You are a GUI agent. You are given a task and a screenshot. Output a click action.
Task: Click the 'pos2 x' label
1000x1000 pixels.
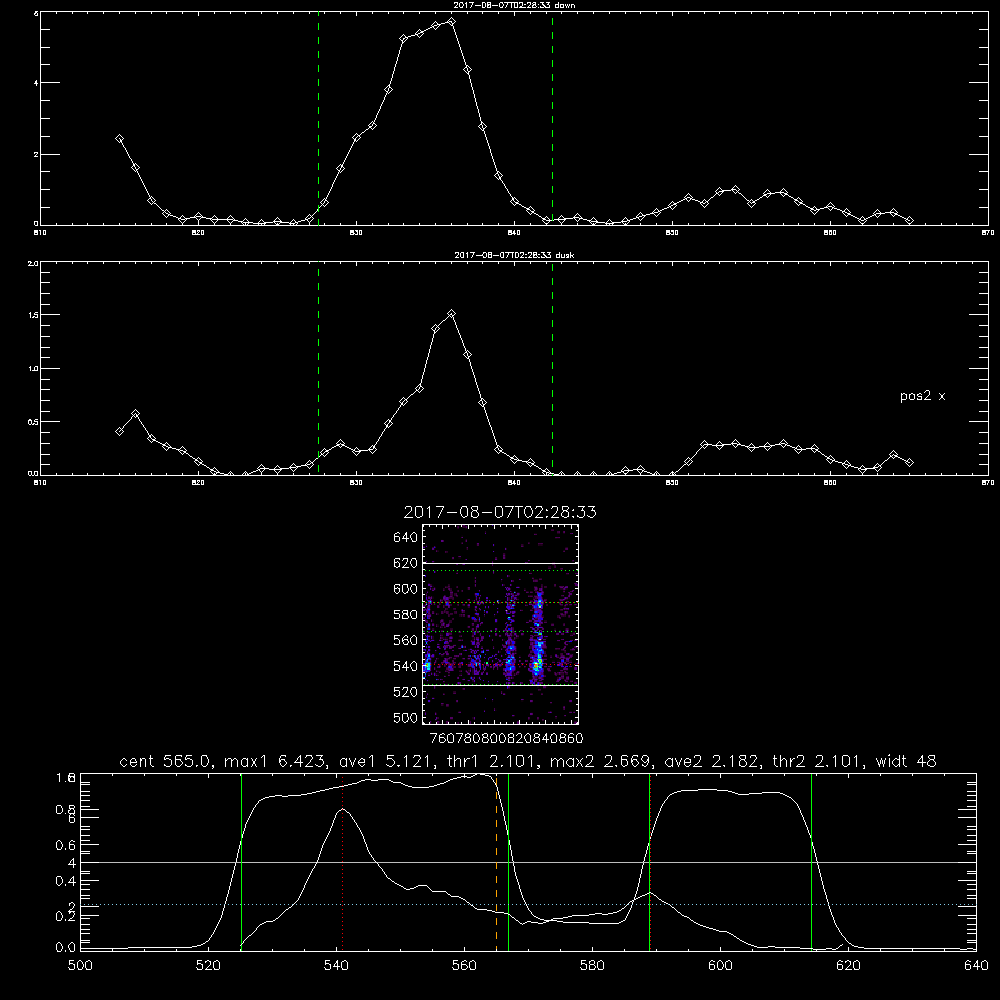[922, 396]
